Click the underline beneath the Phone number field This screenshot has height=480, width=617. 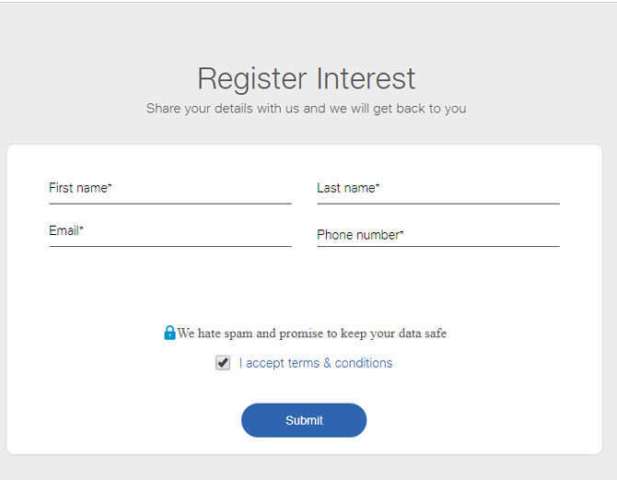pos(438,246)
